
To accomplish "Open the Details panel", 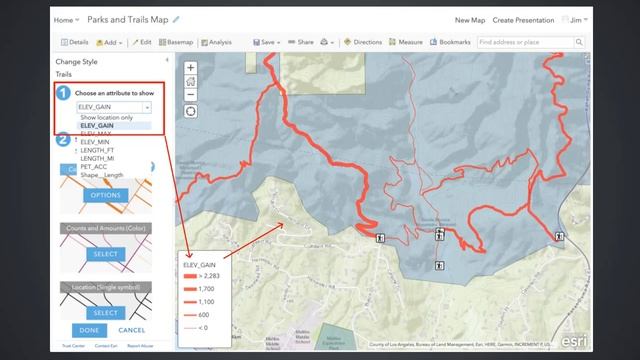I will [74, 42].
